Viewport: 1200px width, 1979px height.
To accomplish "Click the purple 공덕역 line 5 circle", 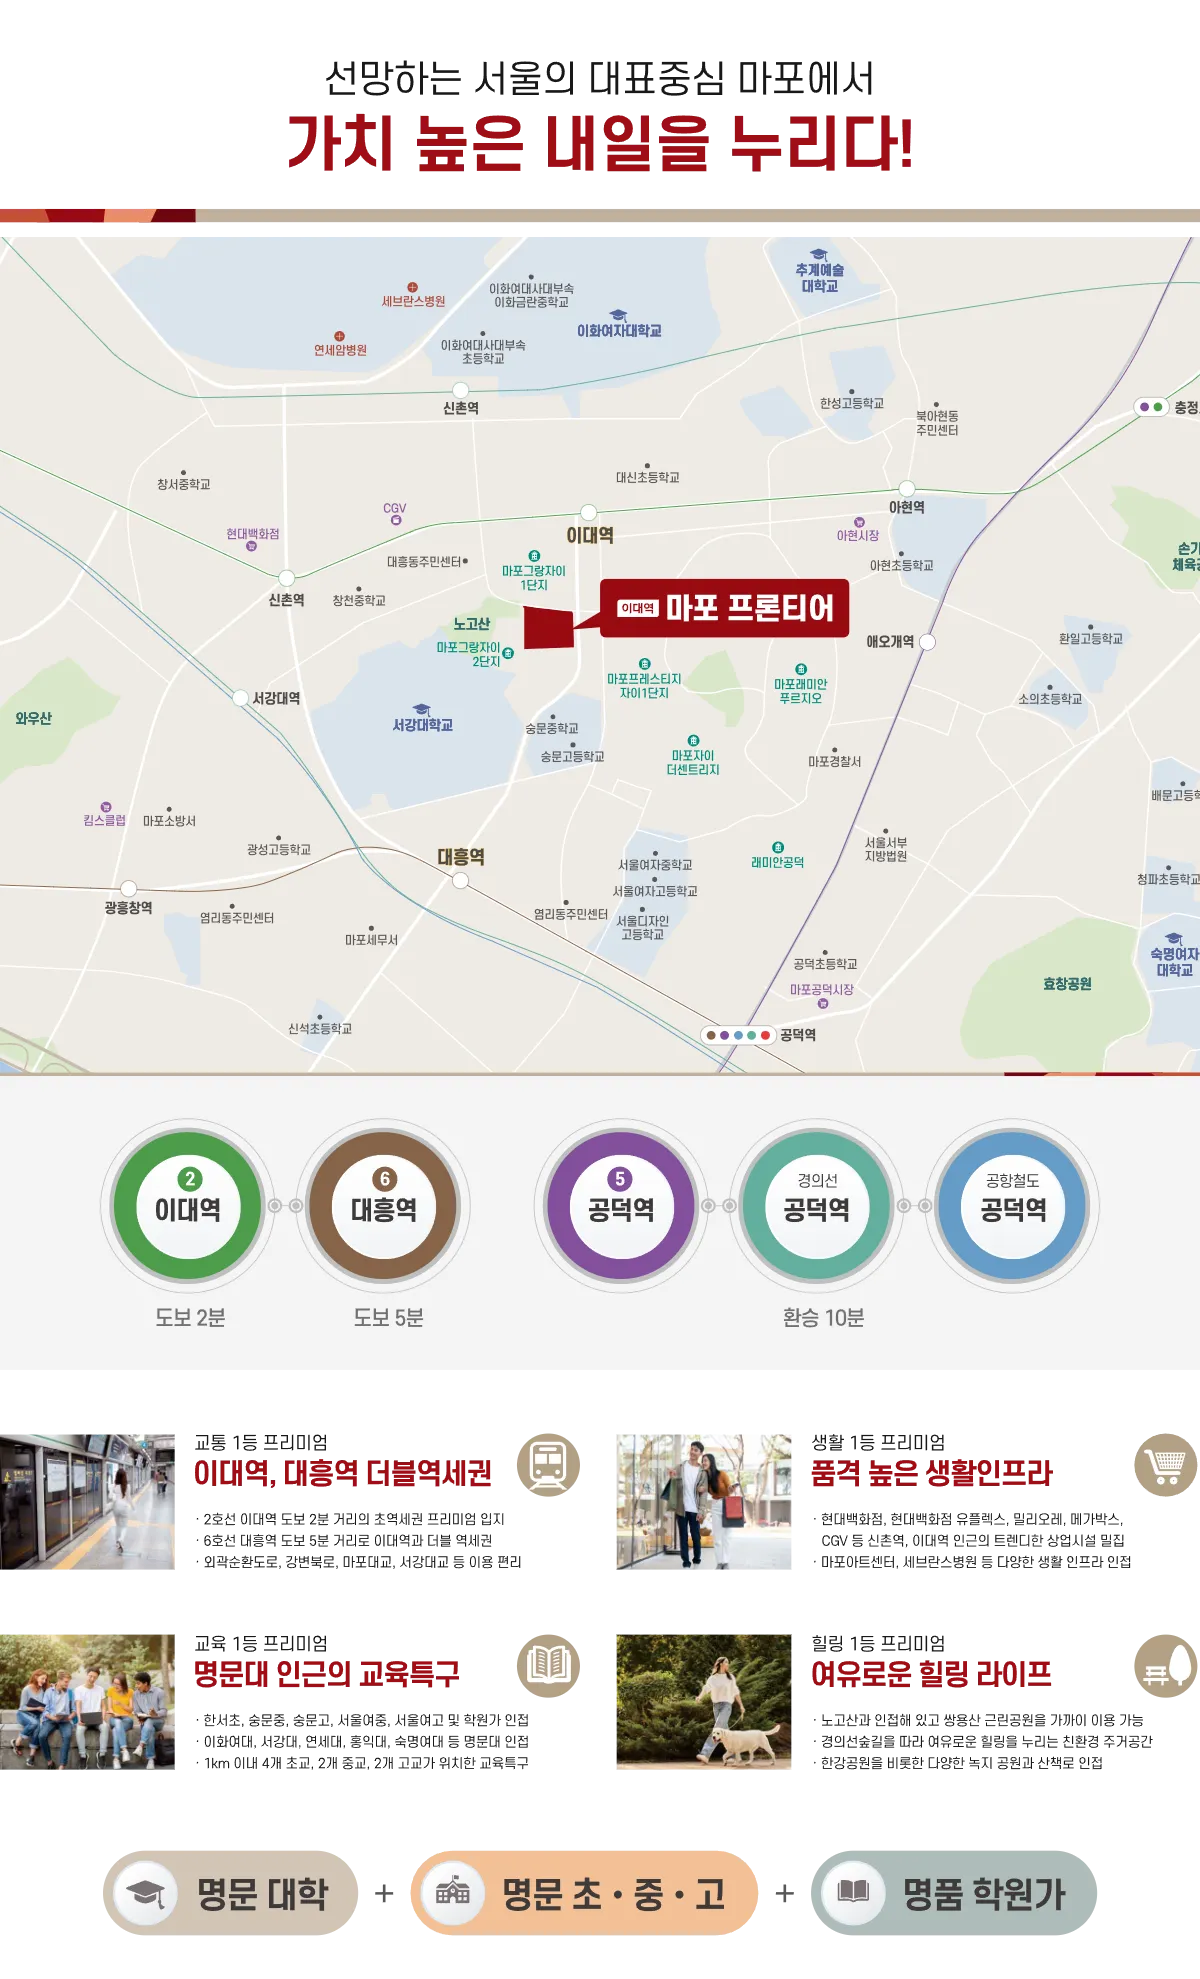I will (x=621, y=1206).
